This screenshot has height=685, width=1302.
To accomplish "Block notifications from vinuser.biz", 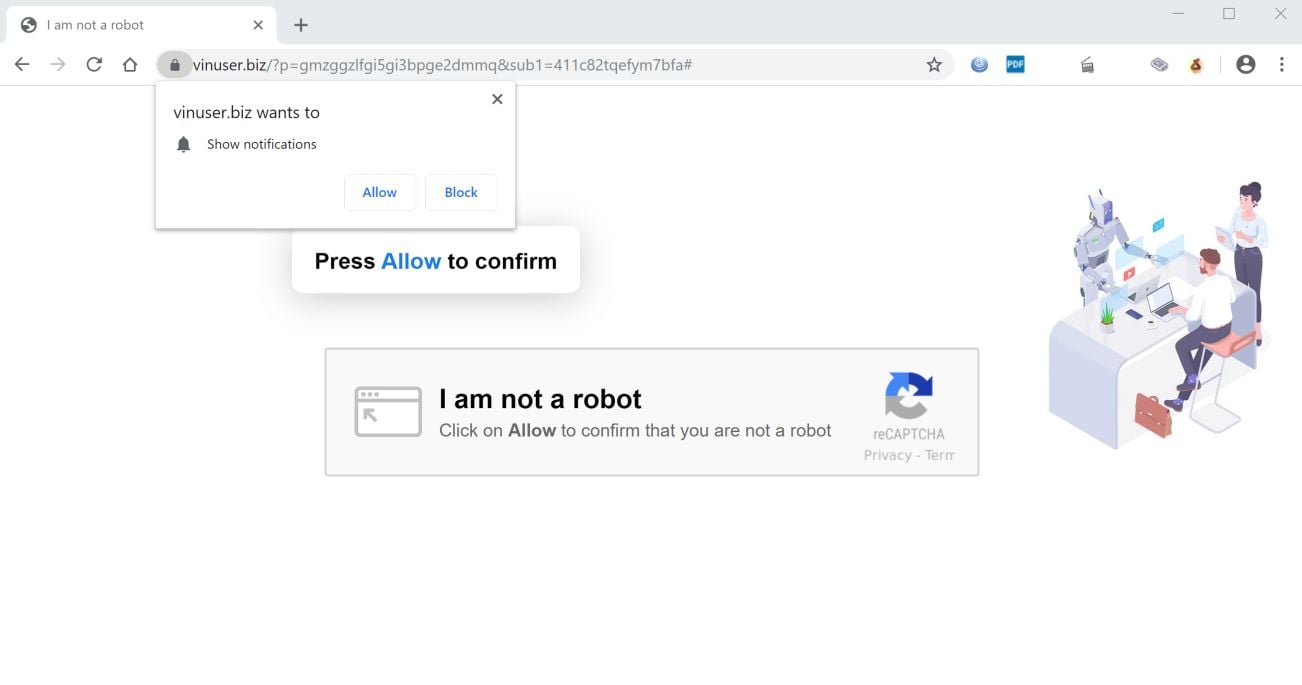I will click(461, 192).
